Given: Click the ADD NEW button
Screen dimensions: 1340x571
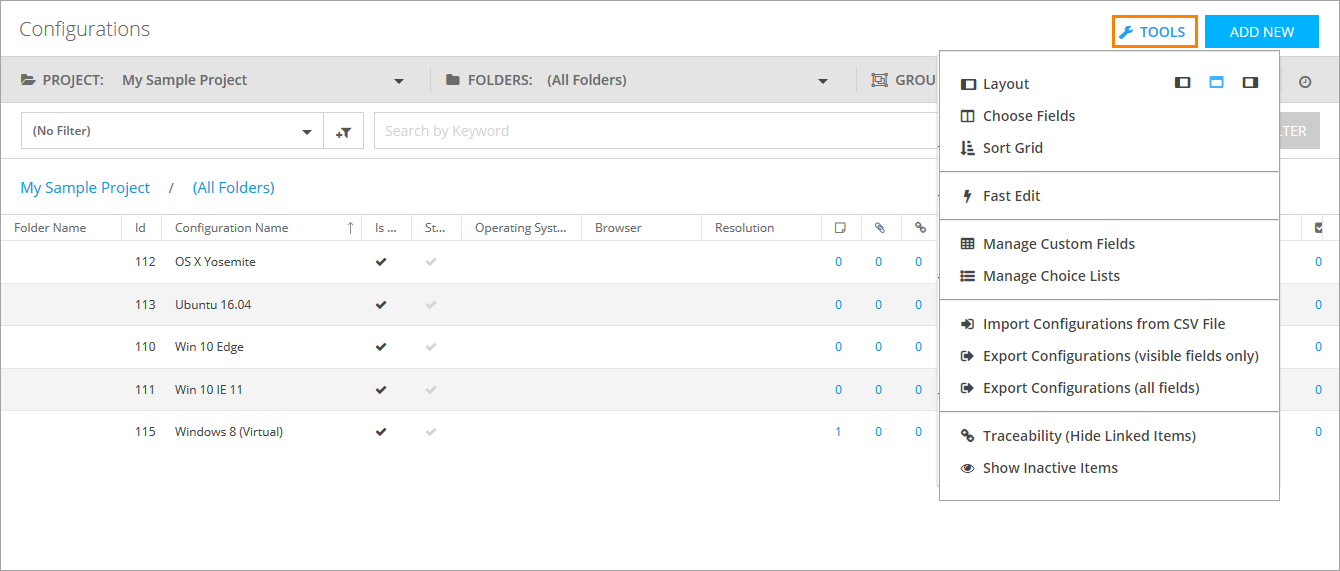Looking at the screenshot, I should point(1261,32).
